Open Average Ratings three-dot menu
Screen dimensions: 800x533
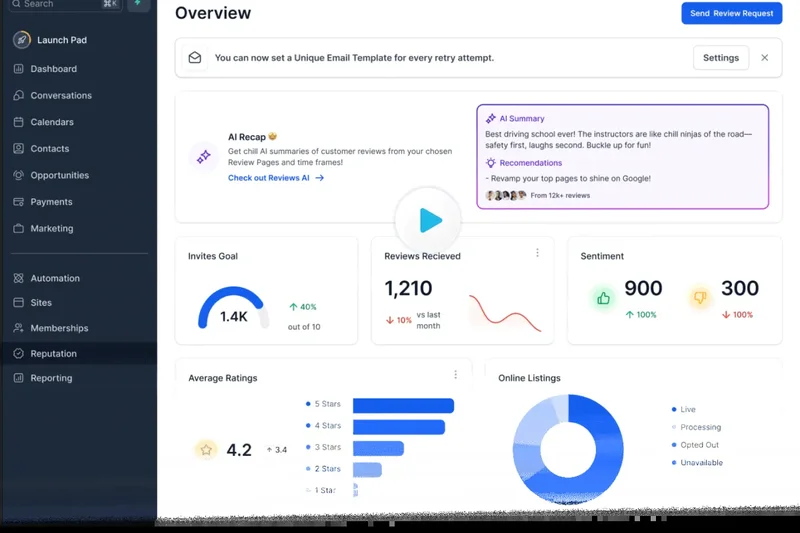click(x=455, y=375)
